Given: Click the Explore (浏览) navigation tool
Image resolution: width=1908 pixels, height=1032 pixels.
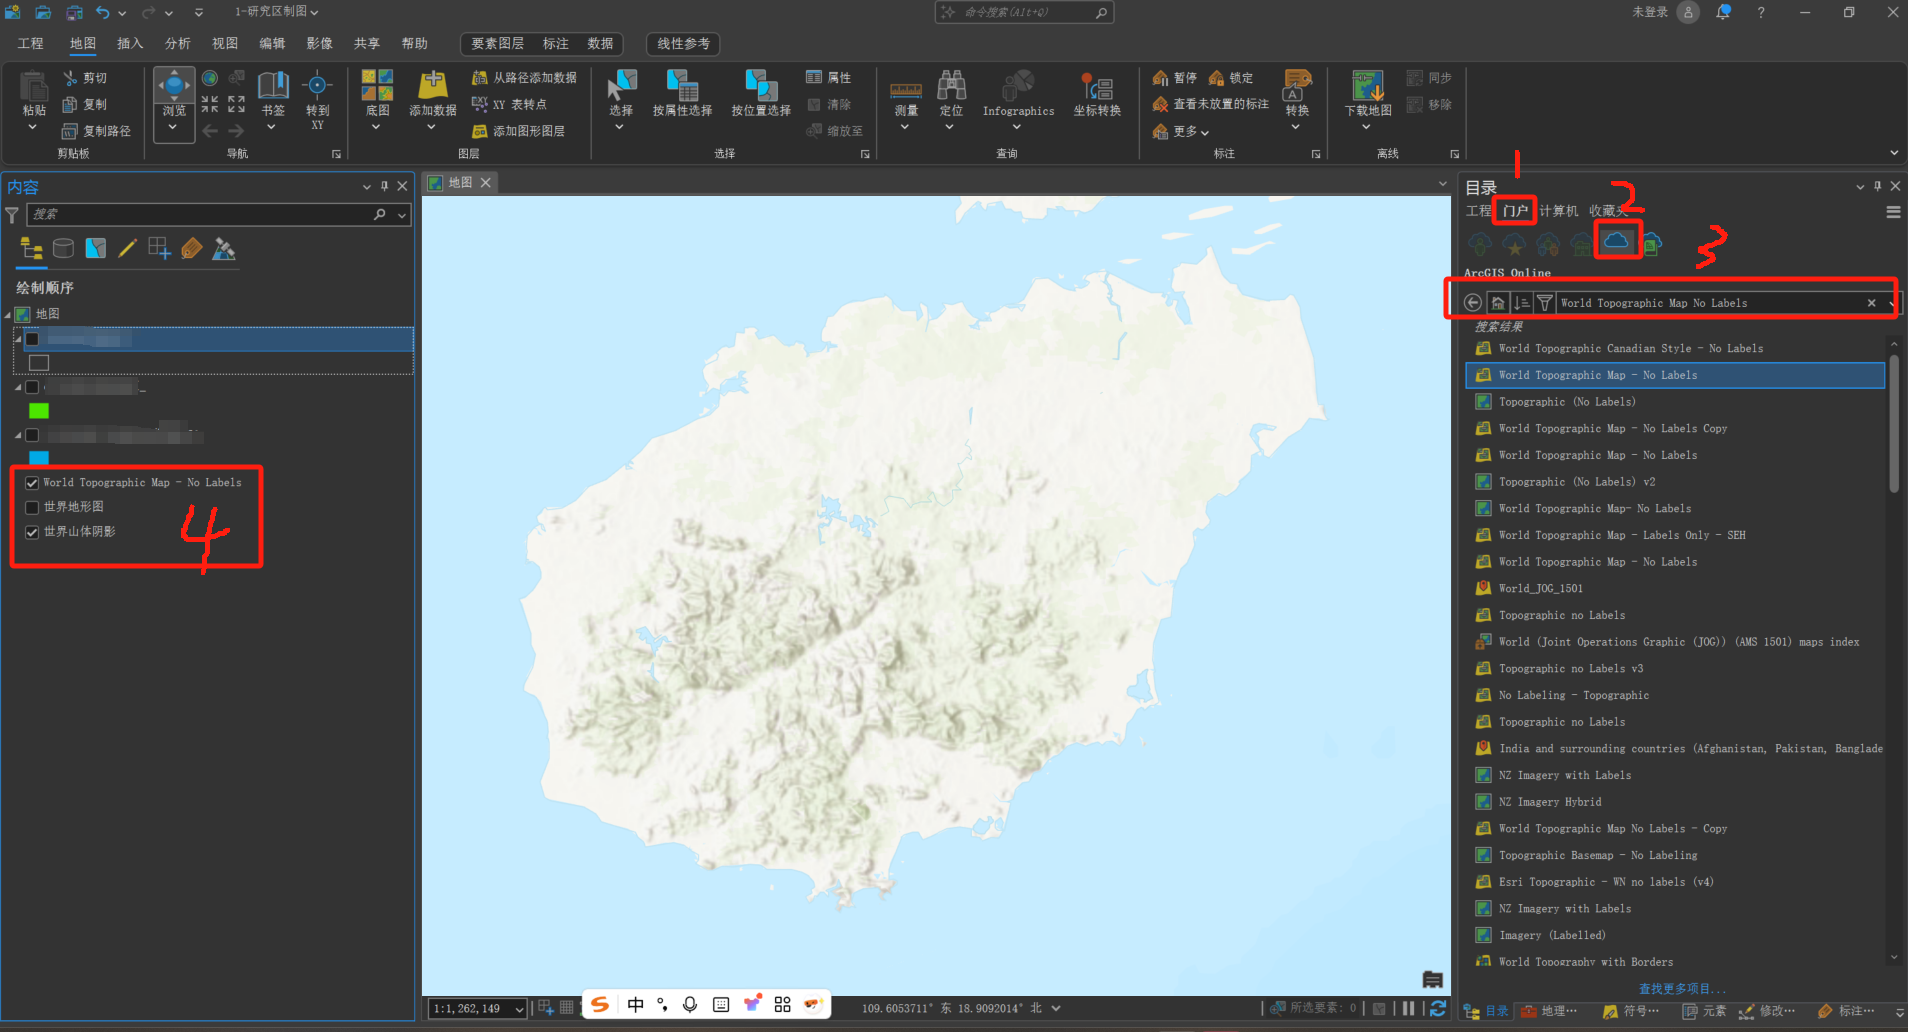Looking at the screenshot, I should [174, 87].
